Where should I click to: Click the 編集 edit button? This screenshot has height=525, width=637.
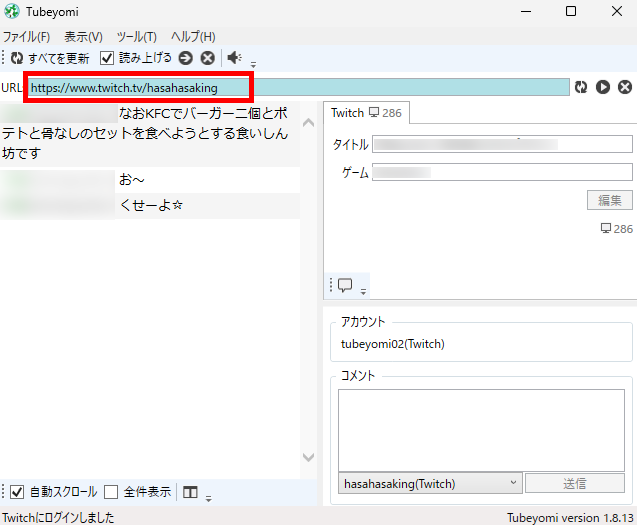click(x=610, y=200)
